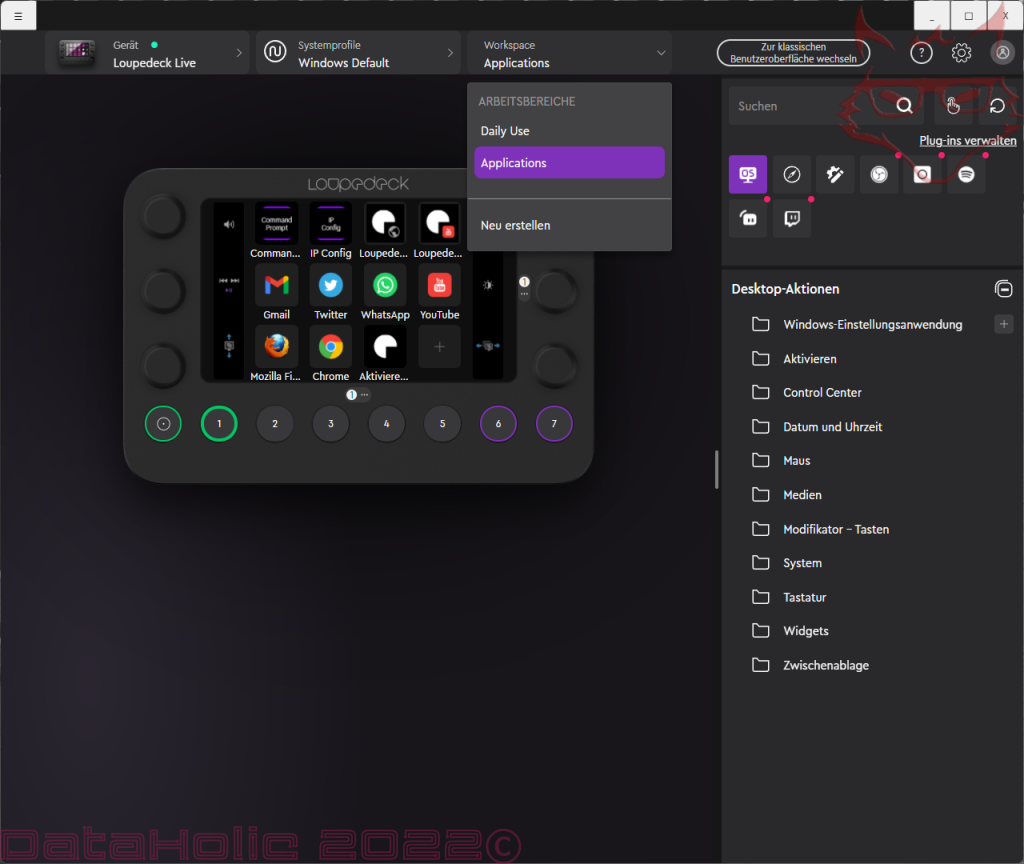Select the purple OS plugin icon

(x=748, y=174)
